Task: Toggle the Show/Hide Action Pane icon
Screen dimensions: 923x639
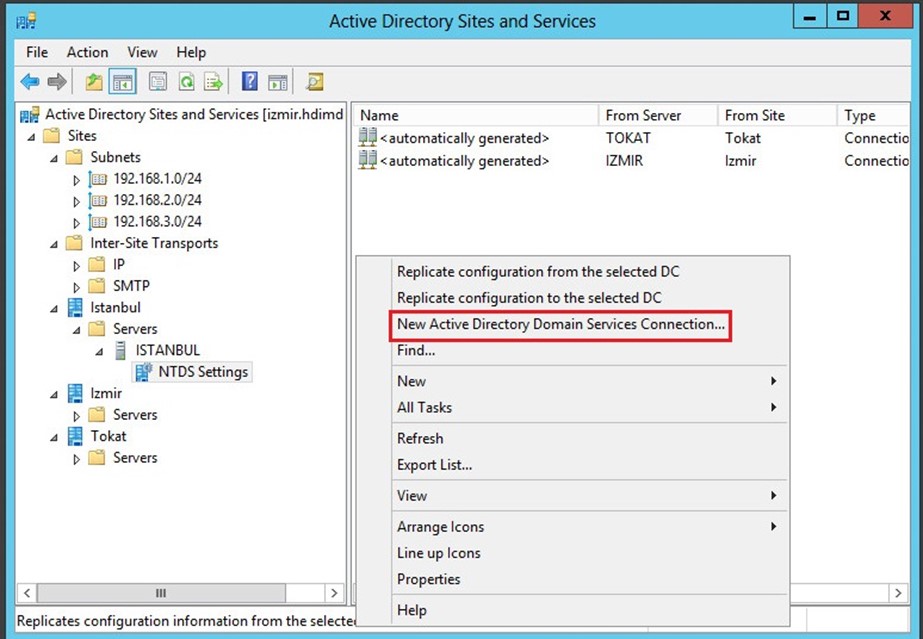Action: point(278,82)
